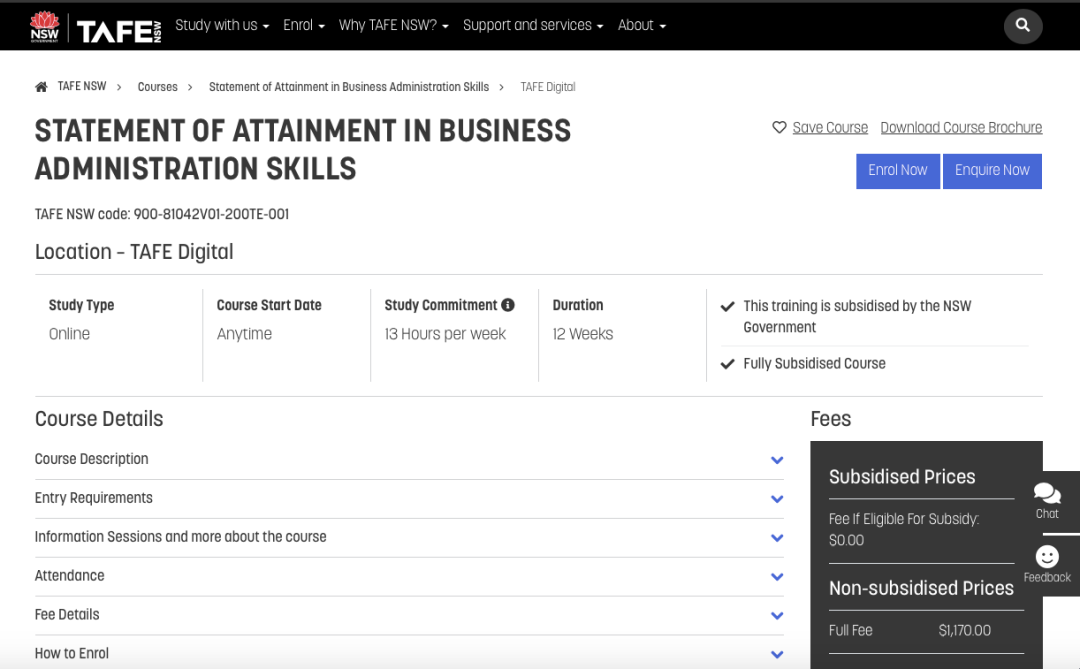1080x669 pixels.
Task: Expand Information Sessions and more section
Action: pyautogui.click(x=410, y=537)
